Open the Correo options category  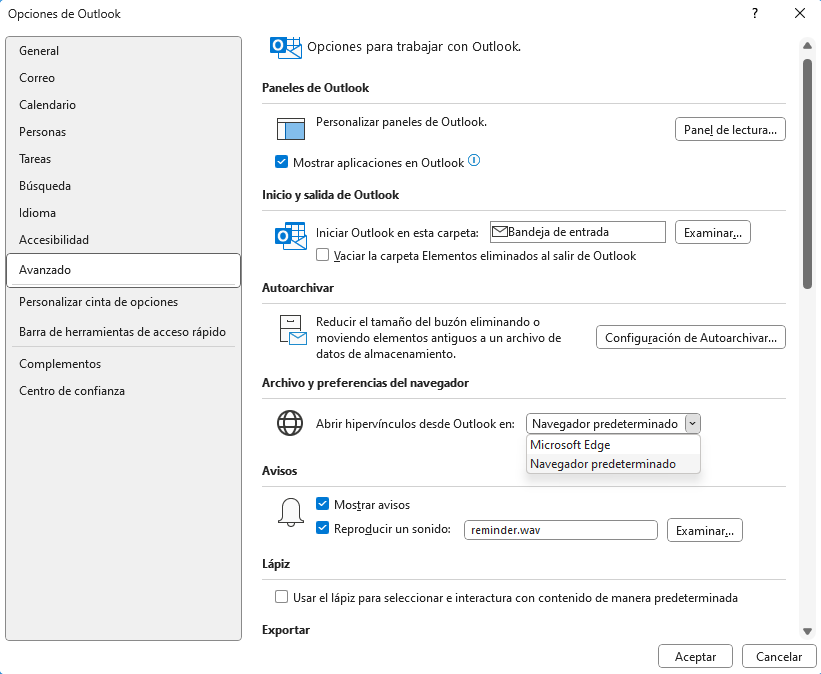[x=37, y=78]
